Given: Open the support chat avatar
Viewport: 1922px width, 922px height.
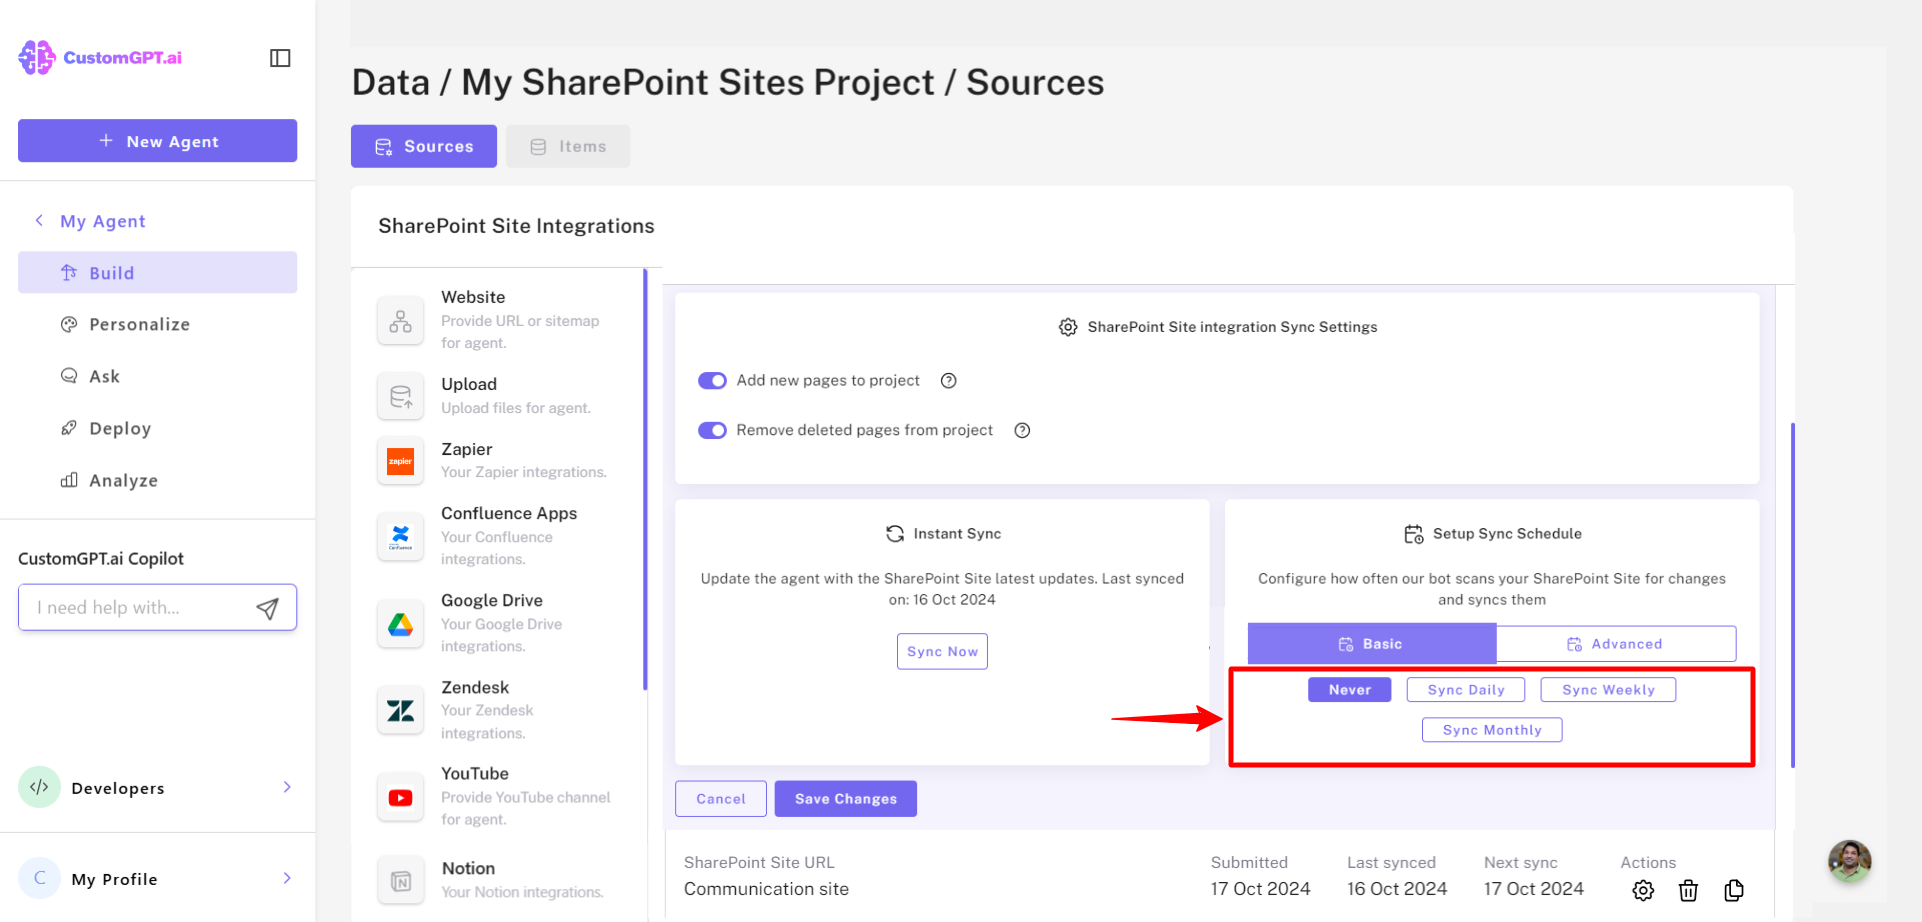Looking at the screenshot, I should [x=1850, y=861].
